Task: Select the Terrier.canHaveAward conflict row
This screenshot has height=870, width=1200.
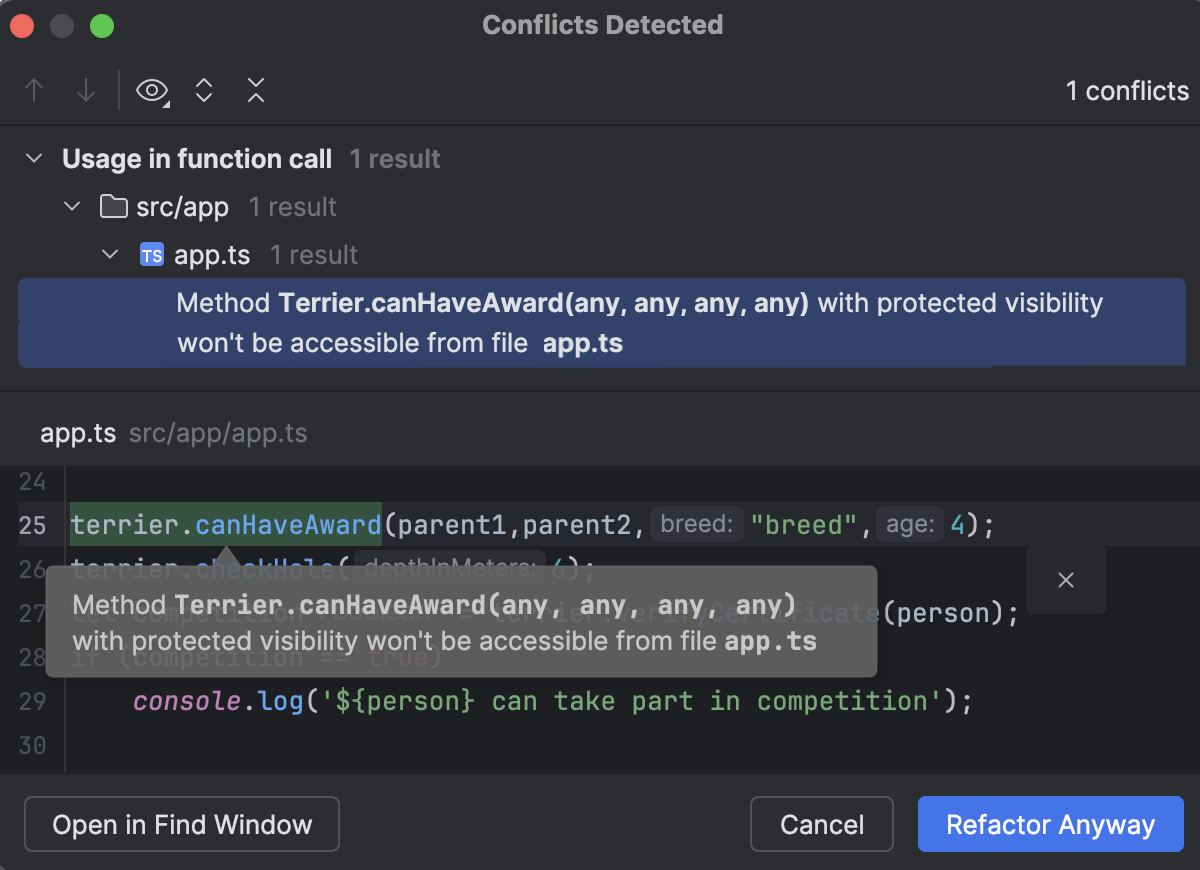Action: click(x=602, y=323)
